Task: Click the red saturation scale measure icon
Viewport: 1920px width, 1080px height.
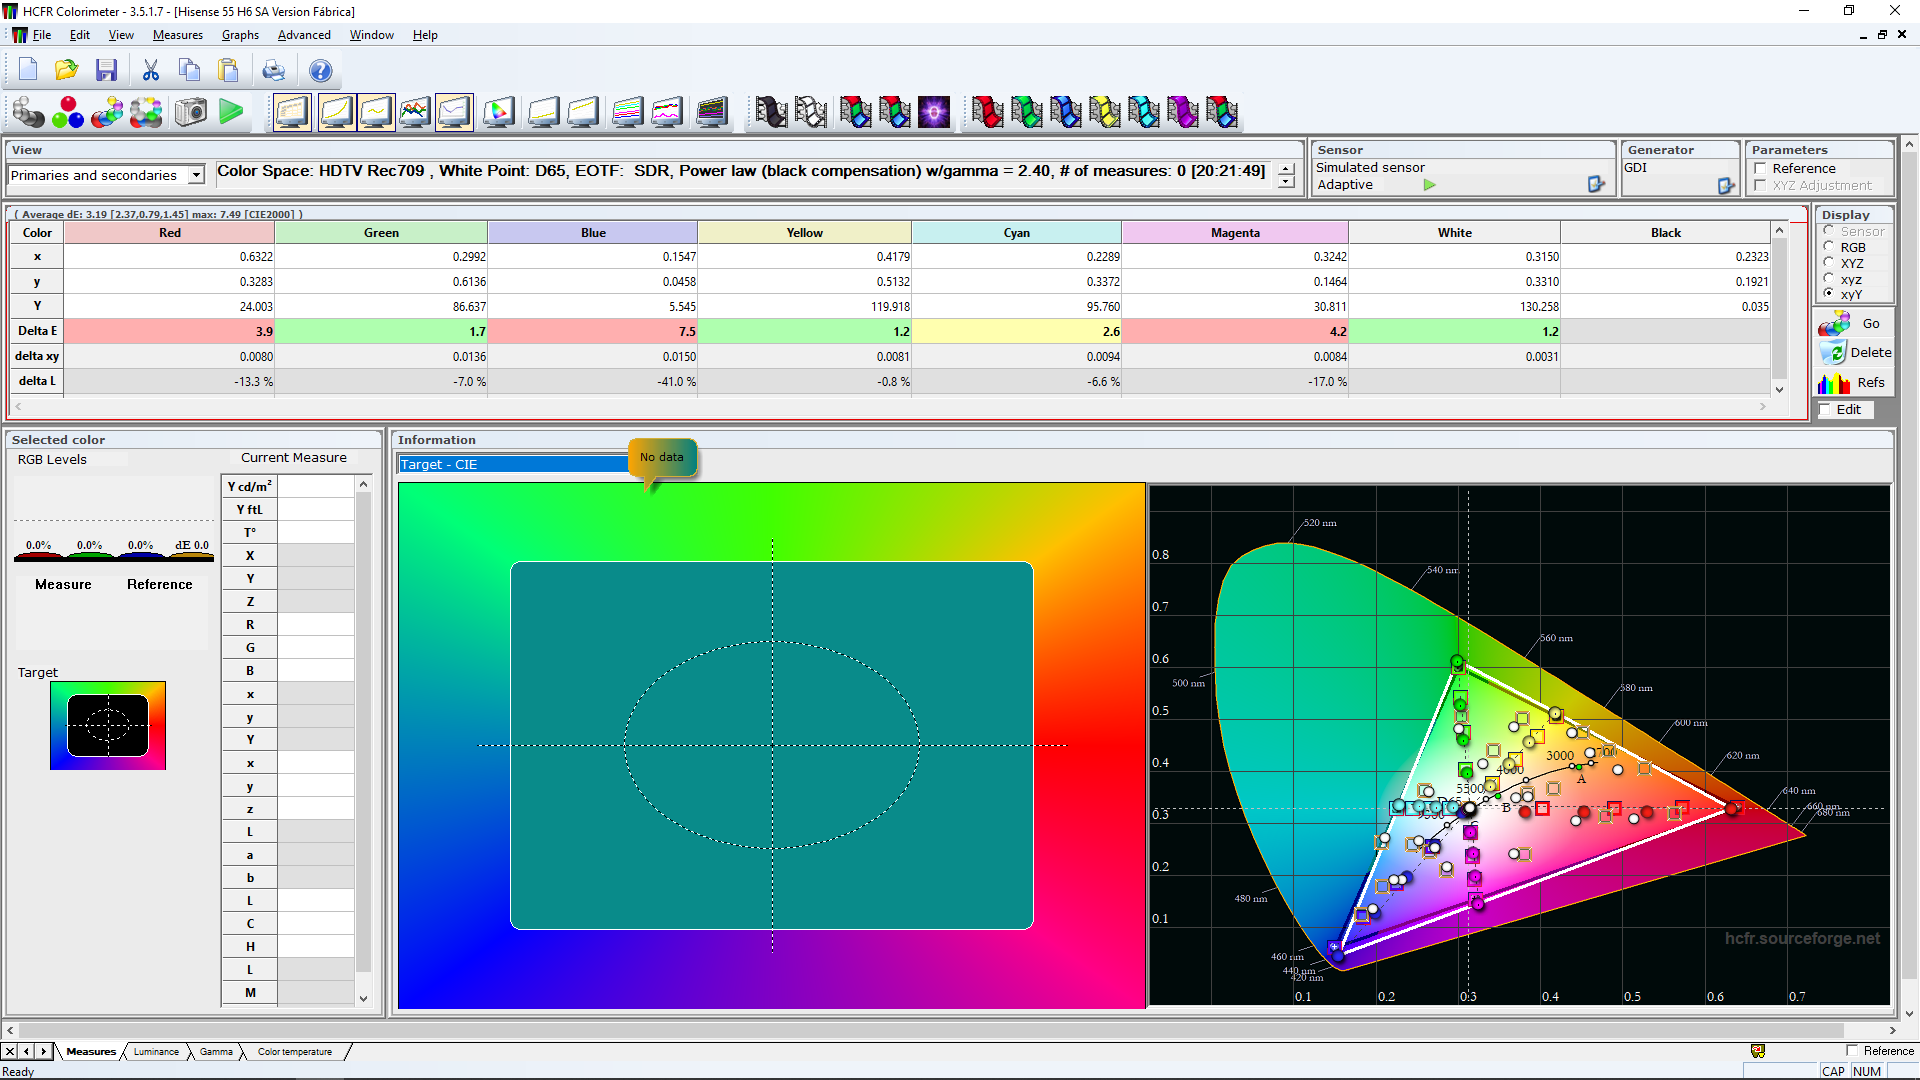Action: pos(987,112)
